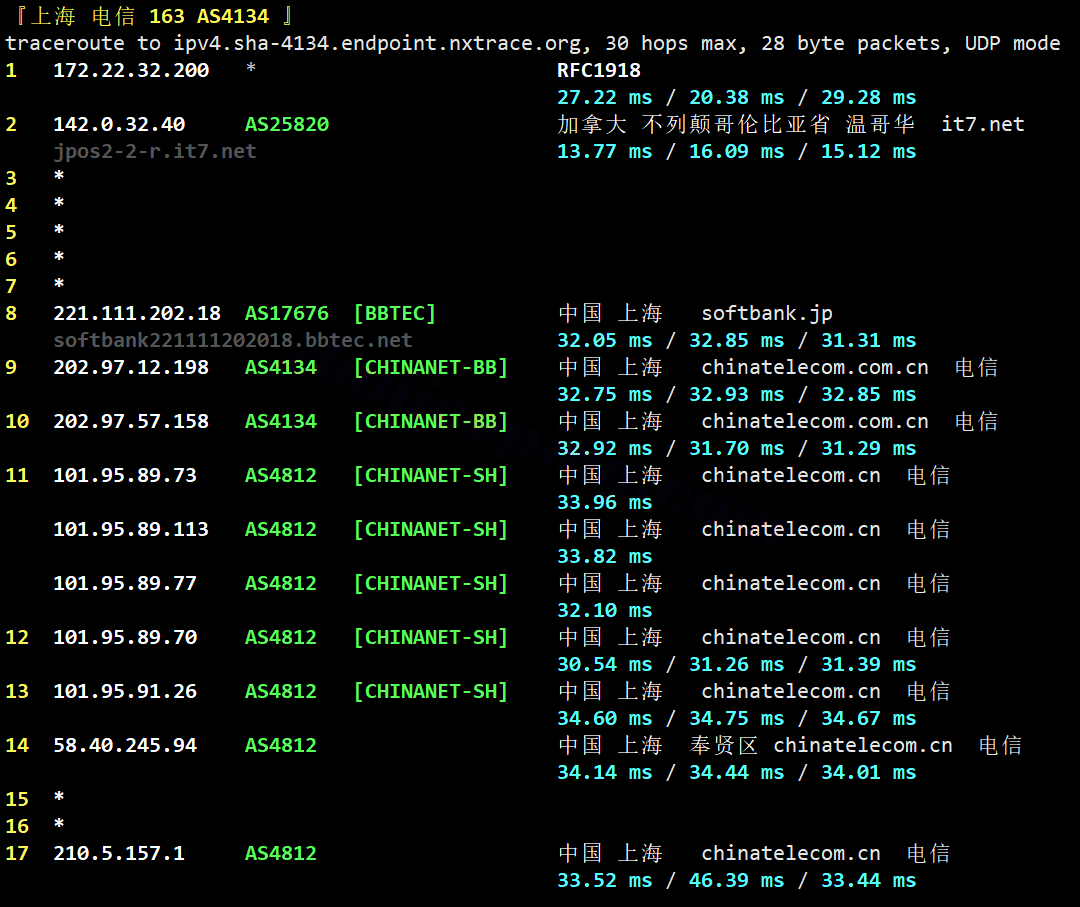Select latency 33.82 ms
The image size is (1080, 907).
tap(605, 556)
